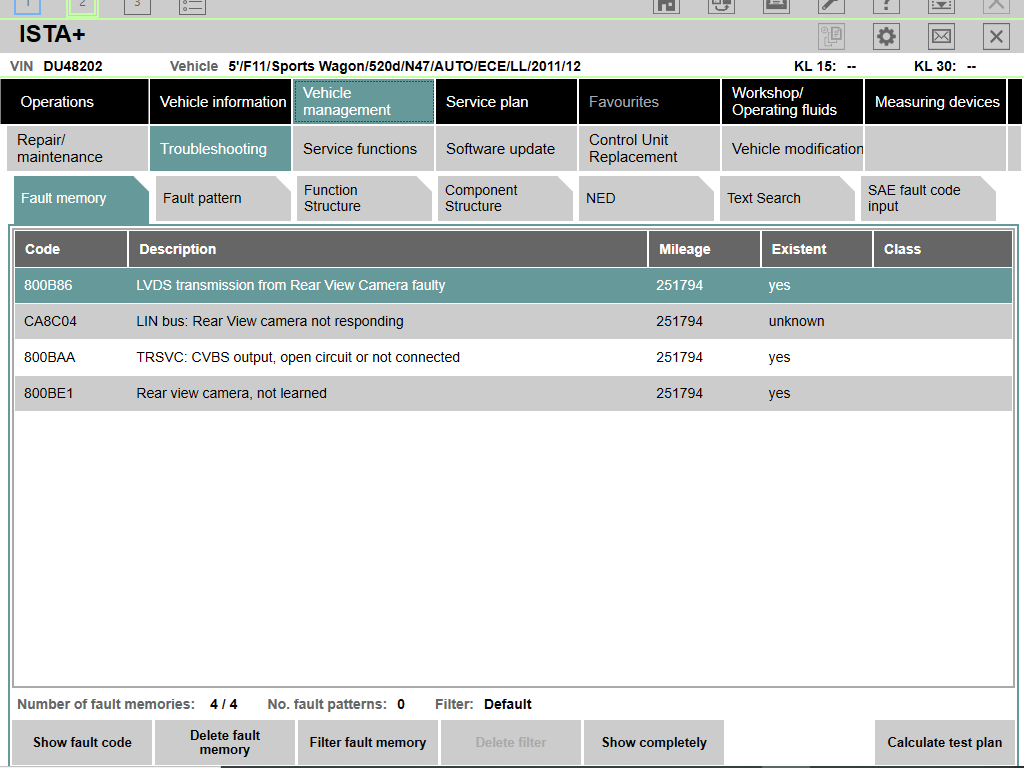The width and height of the screenshot is (1024, 768).
Task: Open the help question mark icon
Action: pyautogui.click(x=886, y=6)
